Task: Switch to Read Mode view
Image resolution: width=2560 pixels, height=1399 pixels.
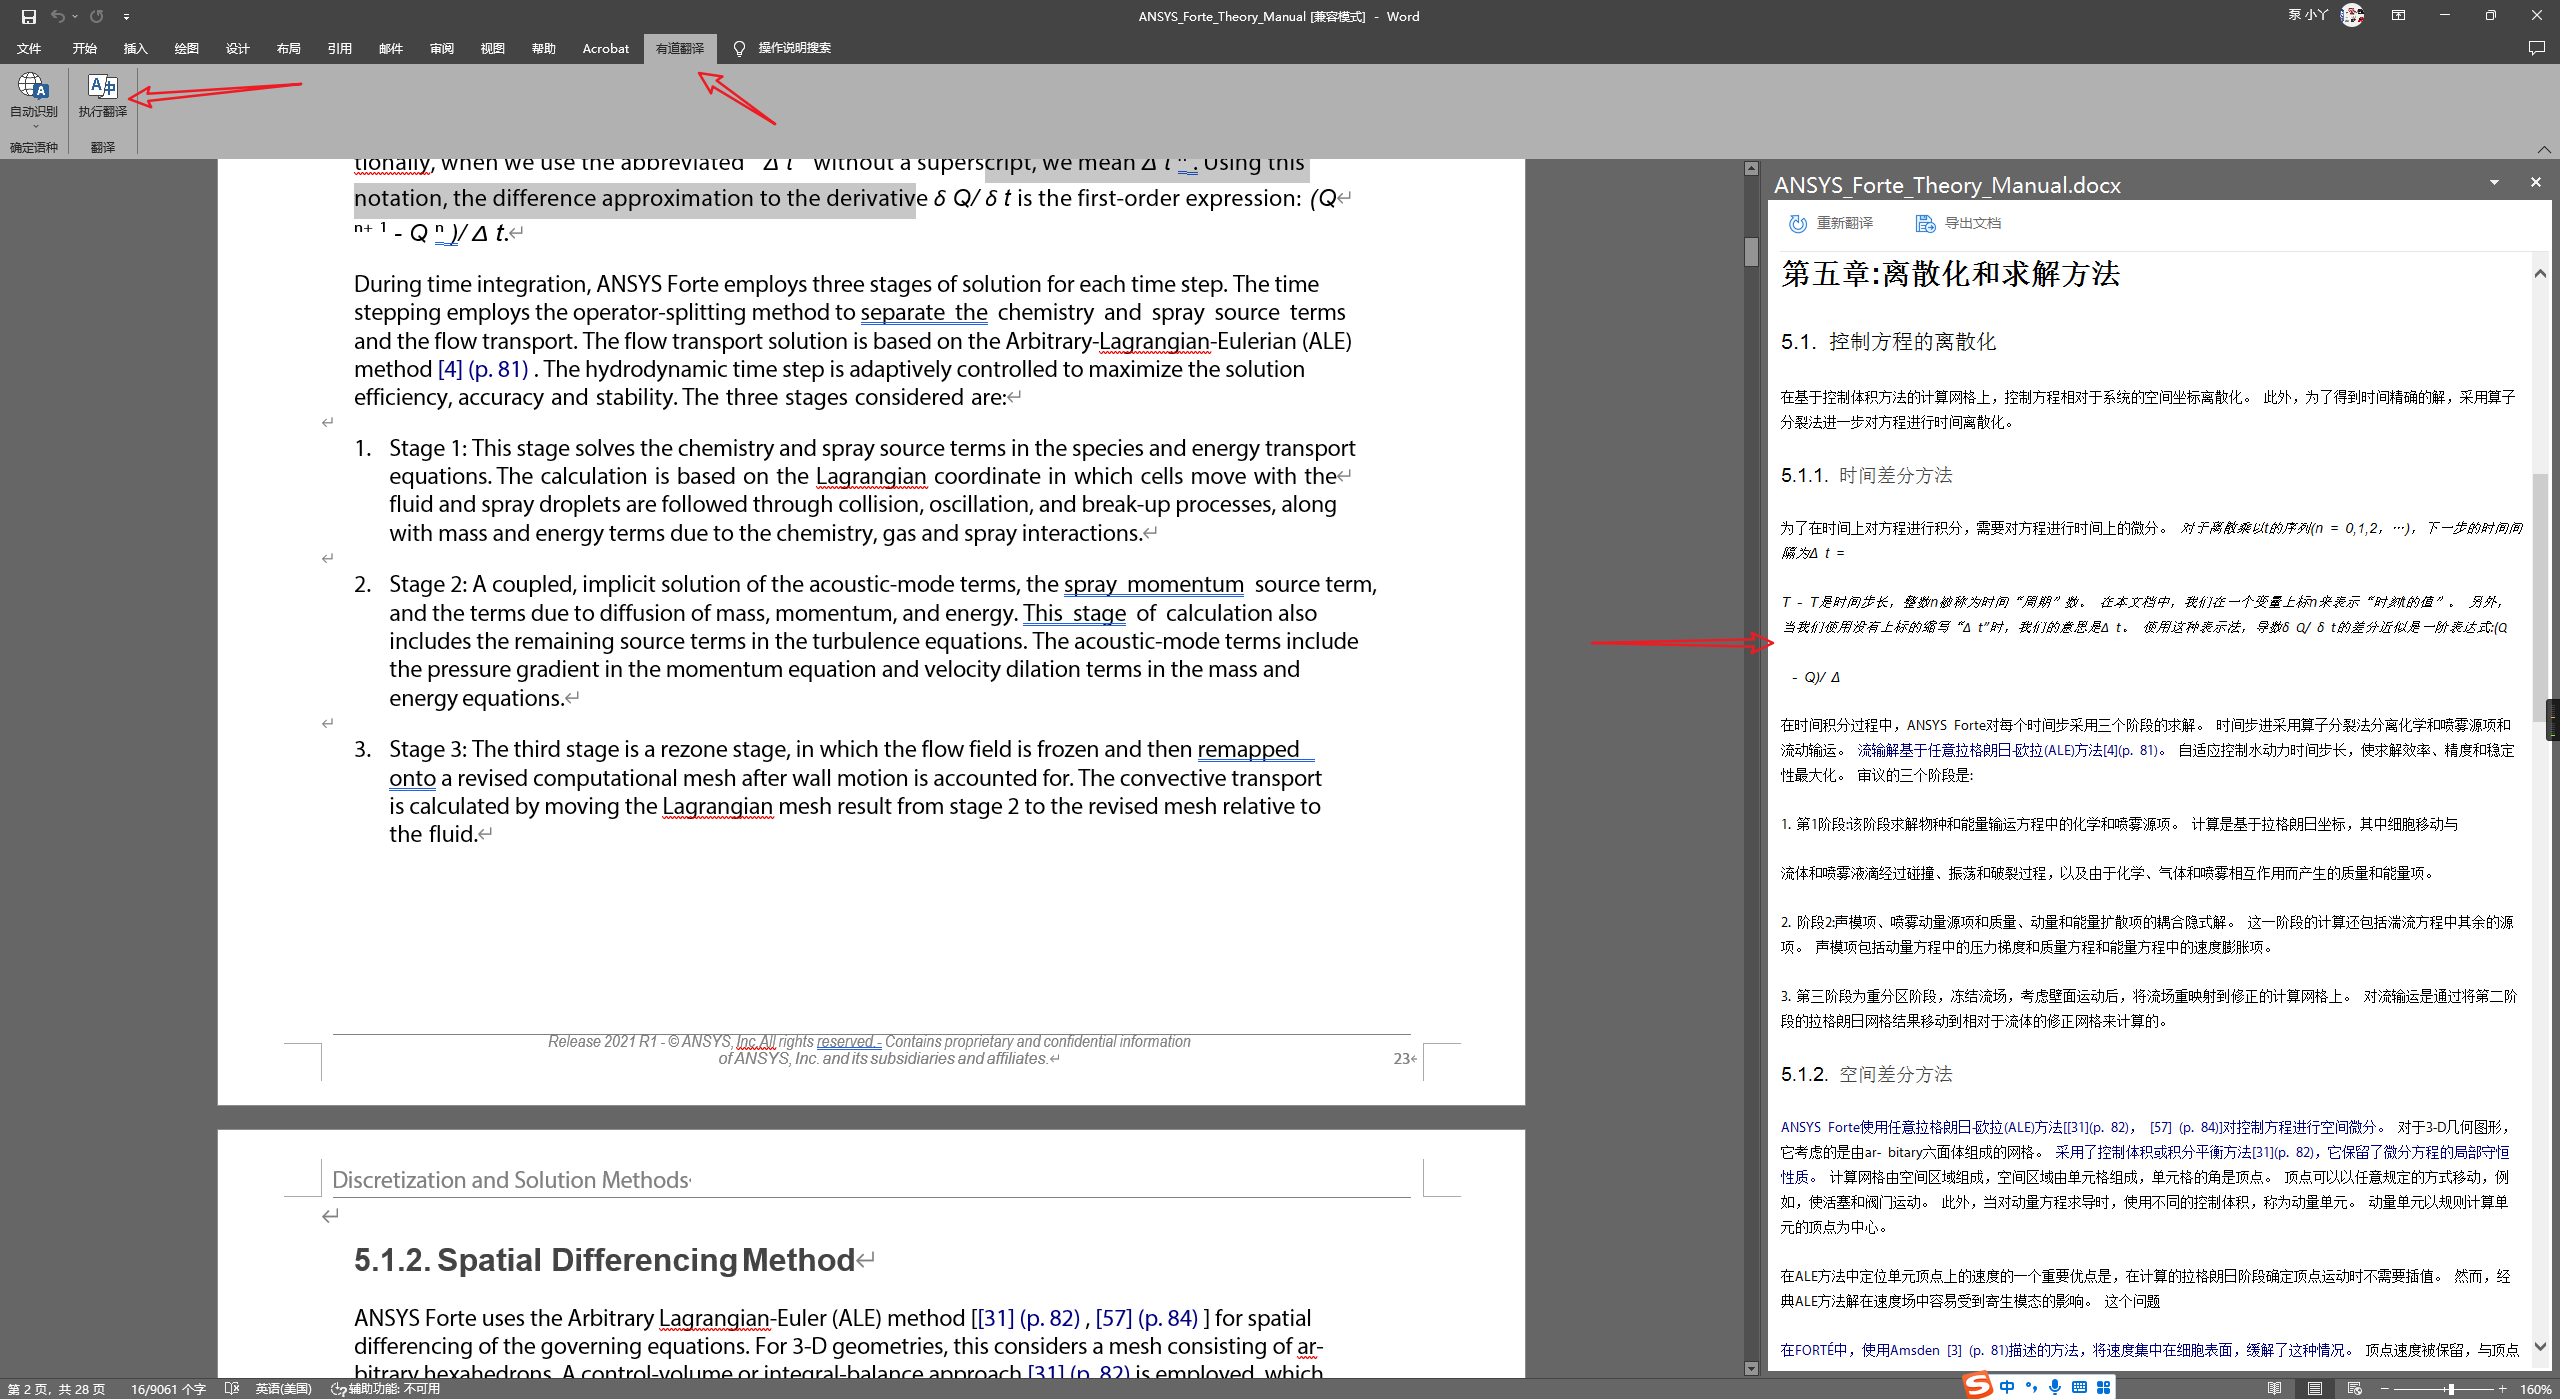Action: 2274,1389
